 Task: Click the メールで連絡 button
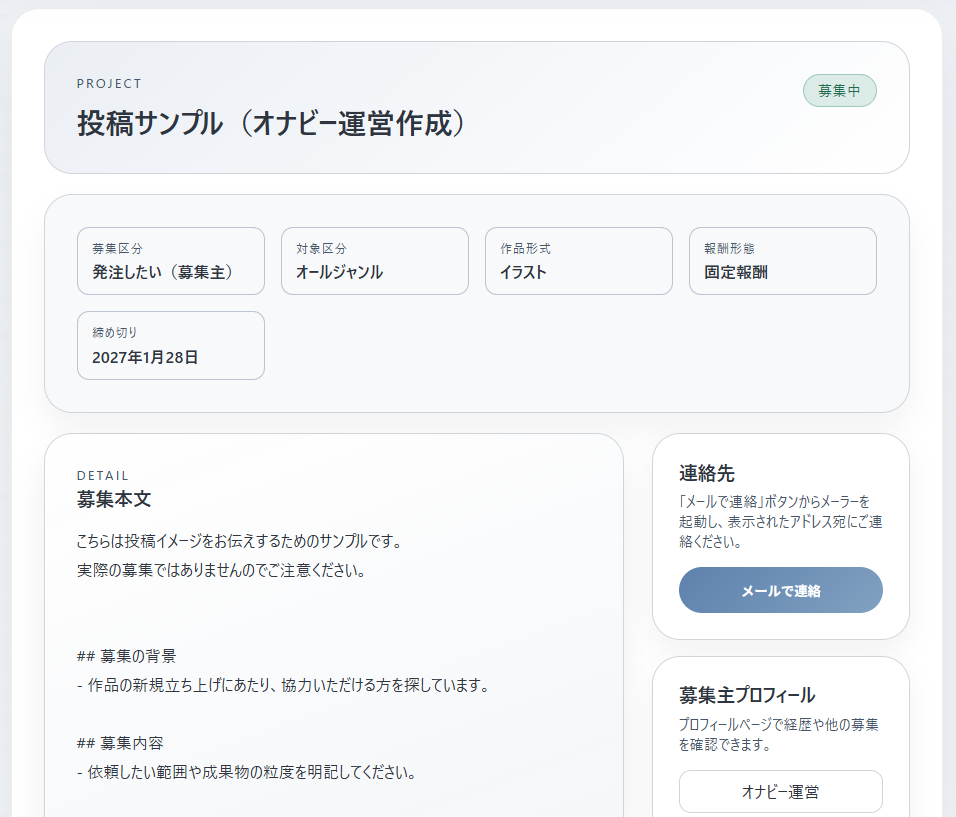[780, 590]
